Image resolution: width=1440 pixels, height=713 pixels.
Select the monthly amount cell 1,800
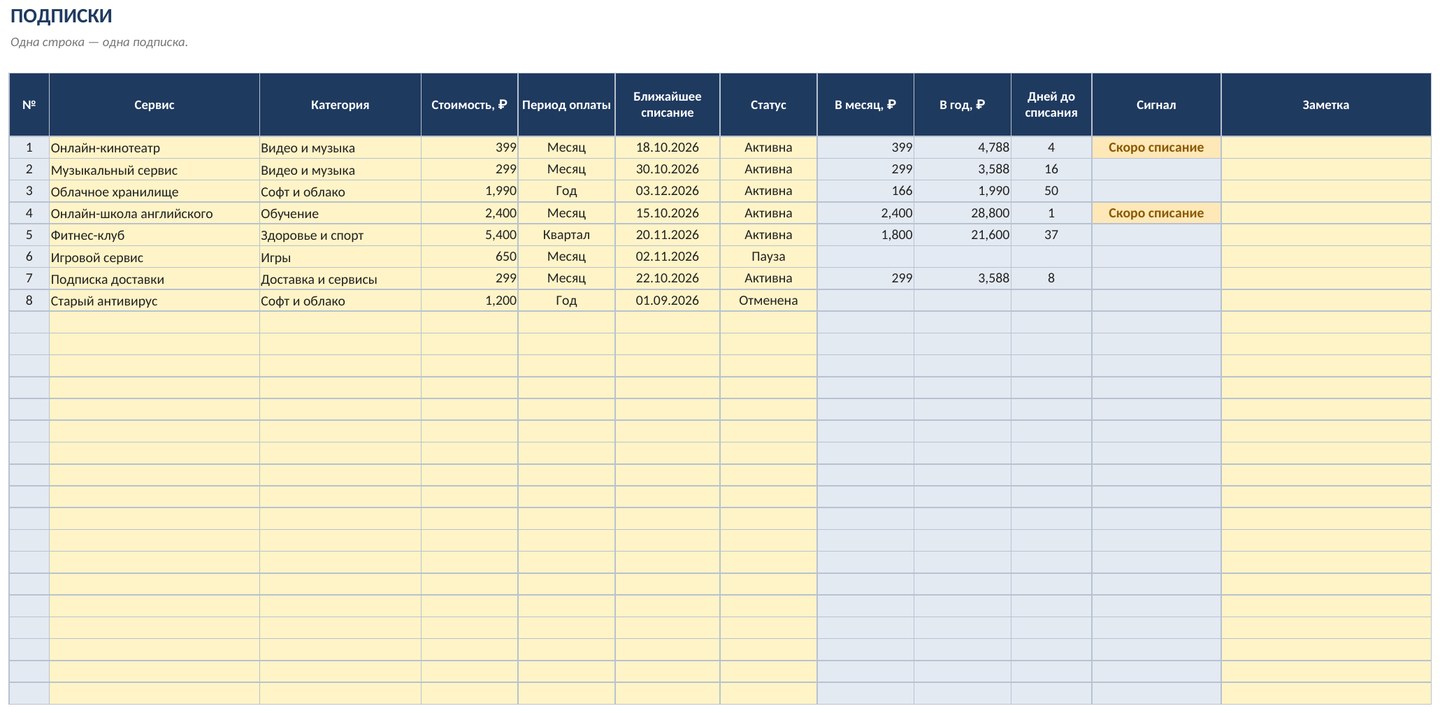coord(865,235)
